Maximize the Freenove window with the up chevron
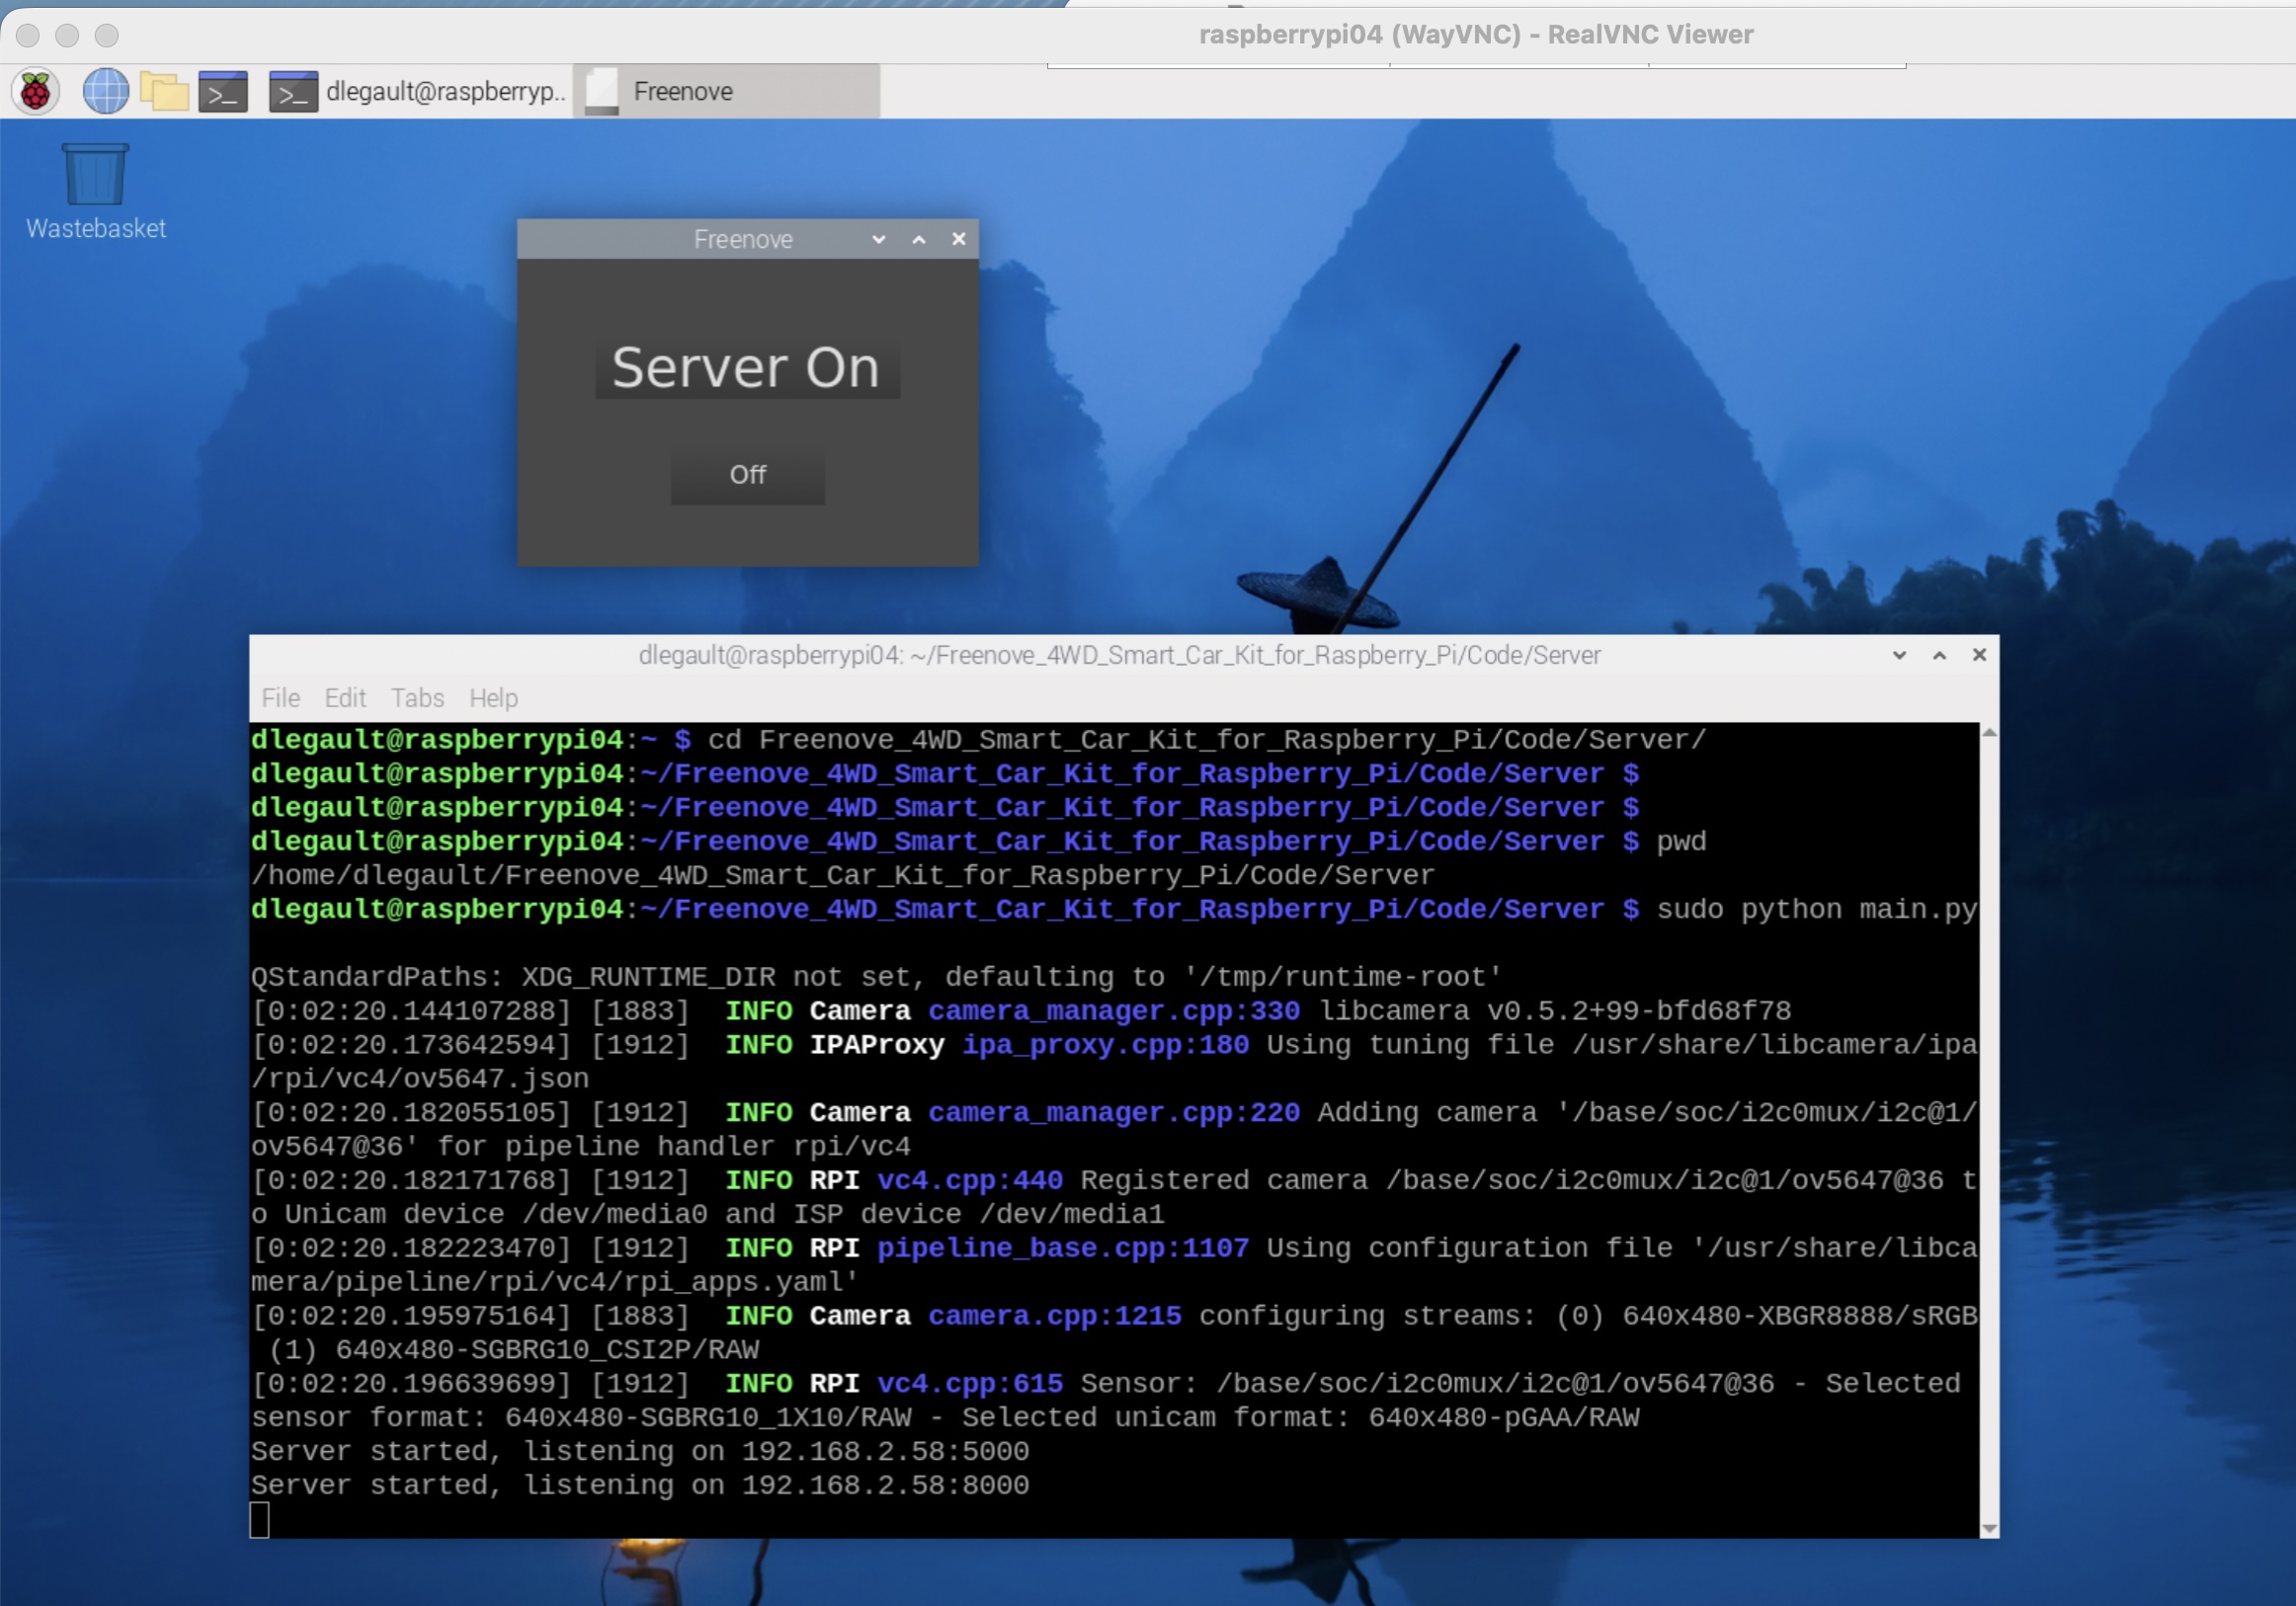2296x1606 pixels. 917,239
